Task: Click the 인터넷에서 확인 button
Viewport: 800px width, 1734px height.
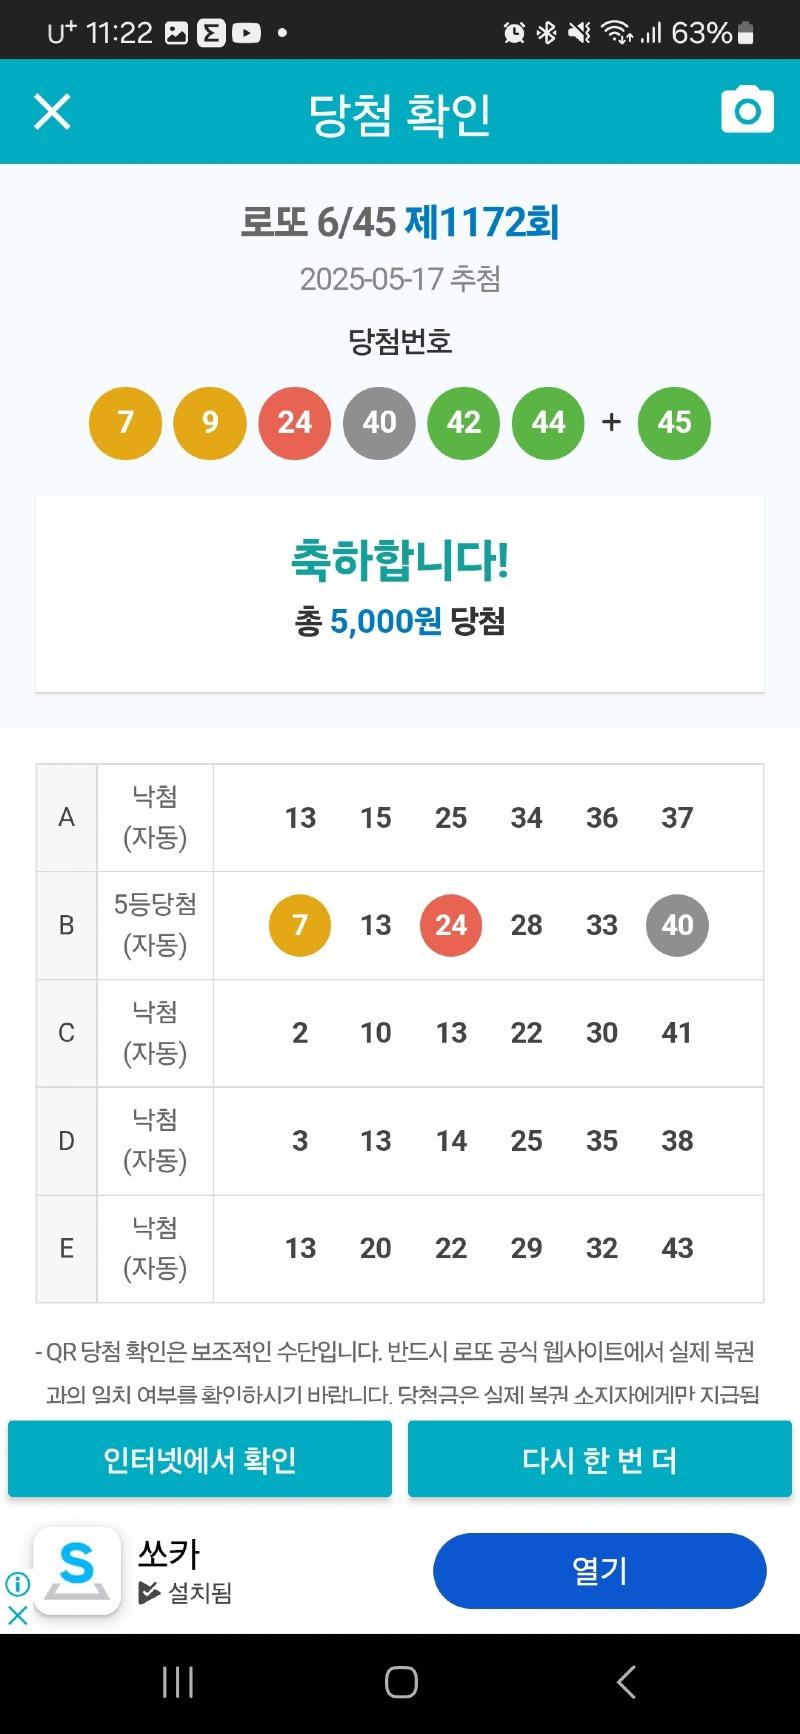Action: [200, 1459]
